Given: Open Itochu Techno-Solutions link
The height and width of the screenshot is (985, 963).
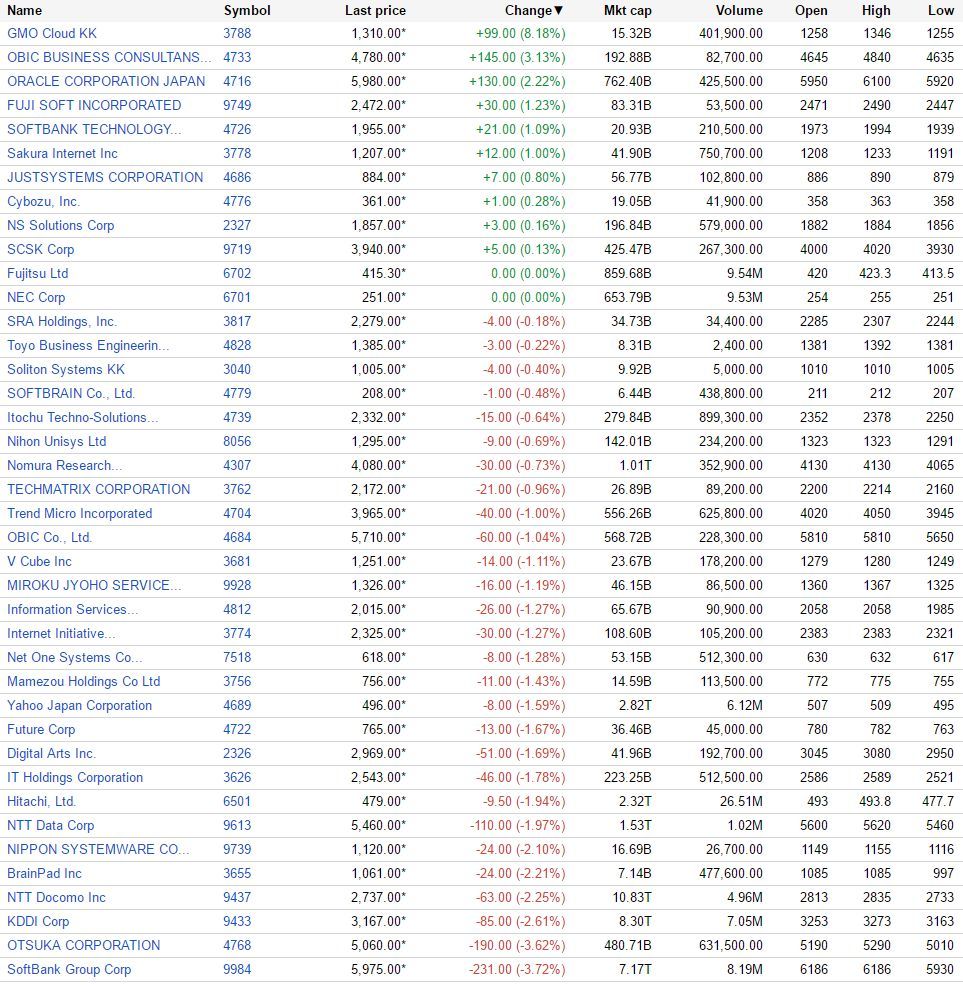Looking at the screenshot, I should pos(83,417).
